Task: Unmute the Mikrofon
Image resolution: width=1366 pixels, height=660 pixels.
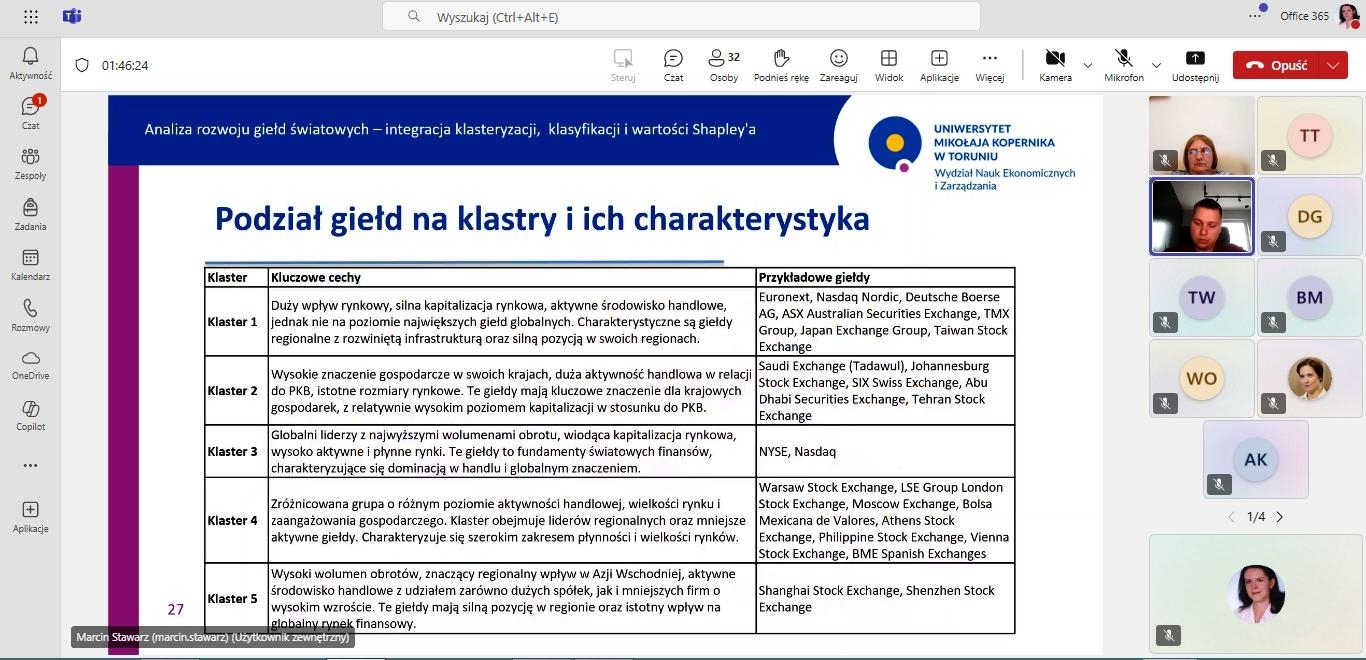Action: (1124, 64)
